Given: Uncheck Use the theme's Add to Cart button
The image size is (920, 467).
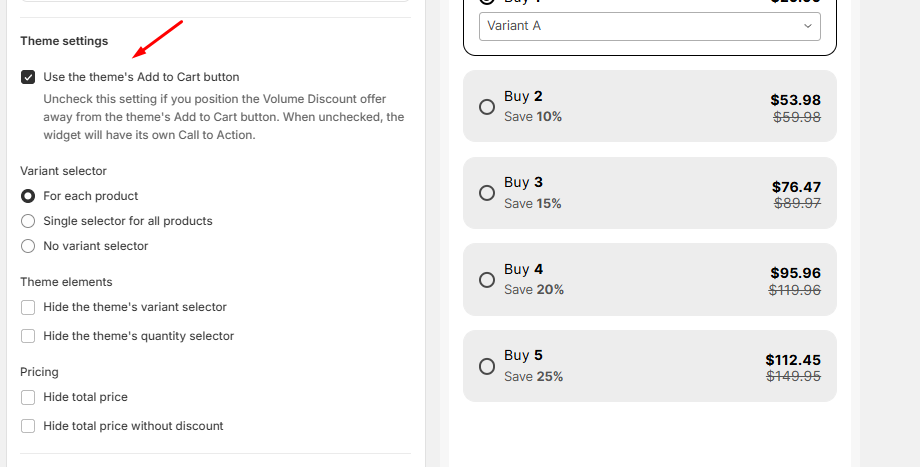Looking at the screenshot, I should 28,77.
